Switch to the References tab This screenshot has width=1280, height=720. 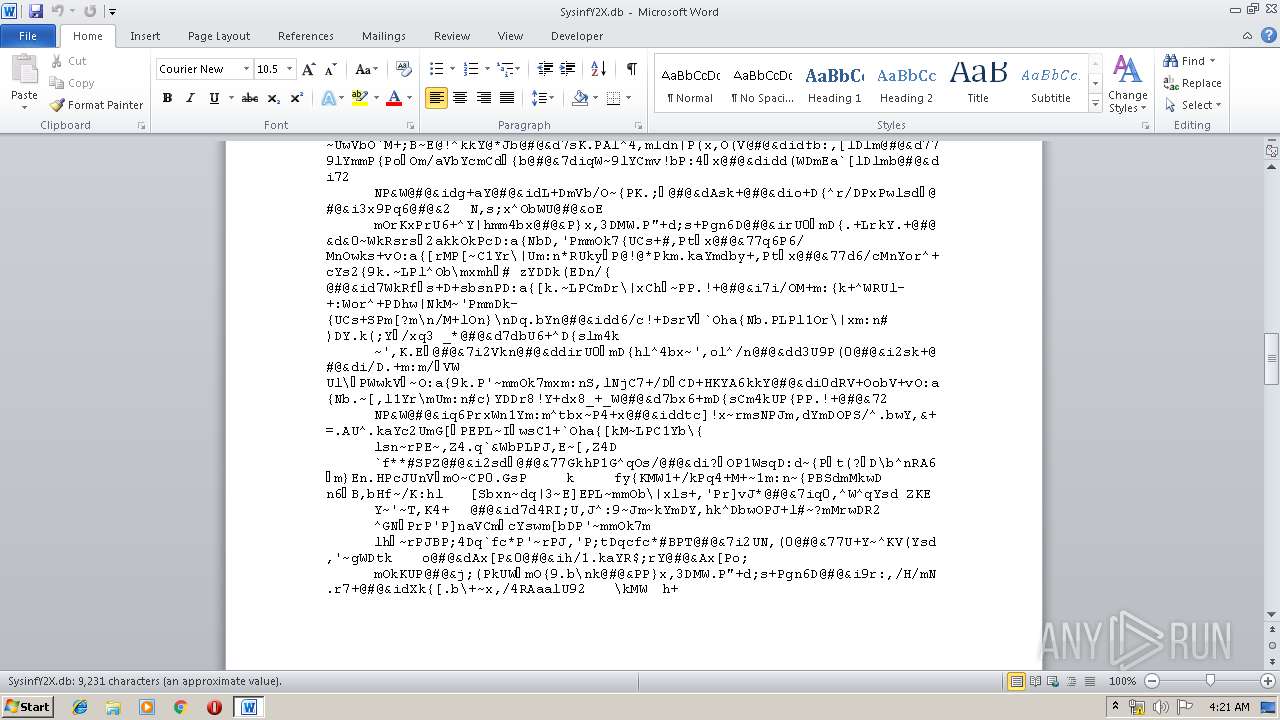coord(306,36)
